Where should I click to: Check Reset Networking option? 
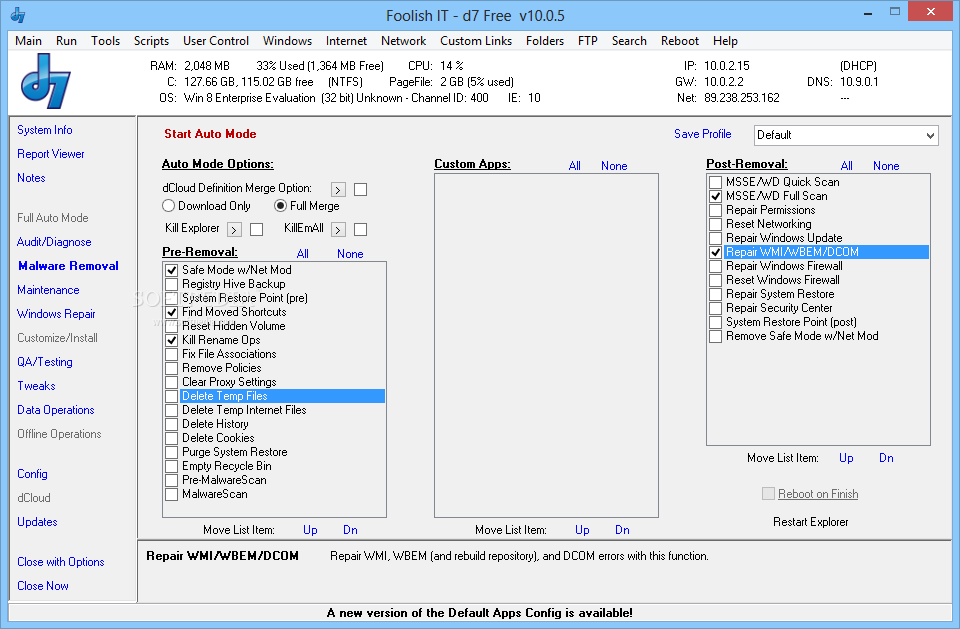715,224
